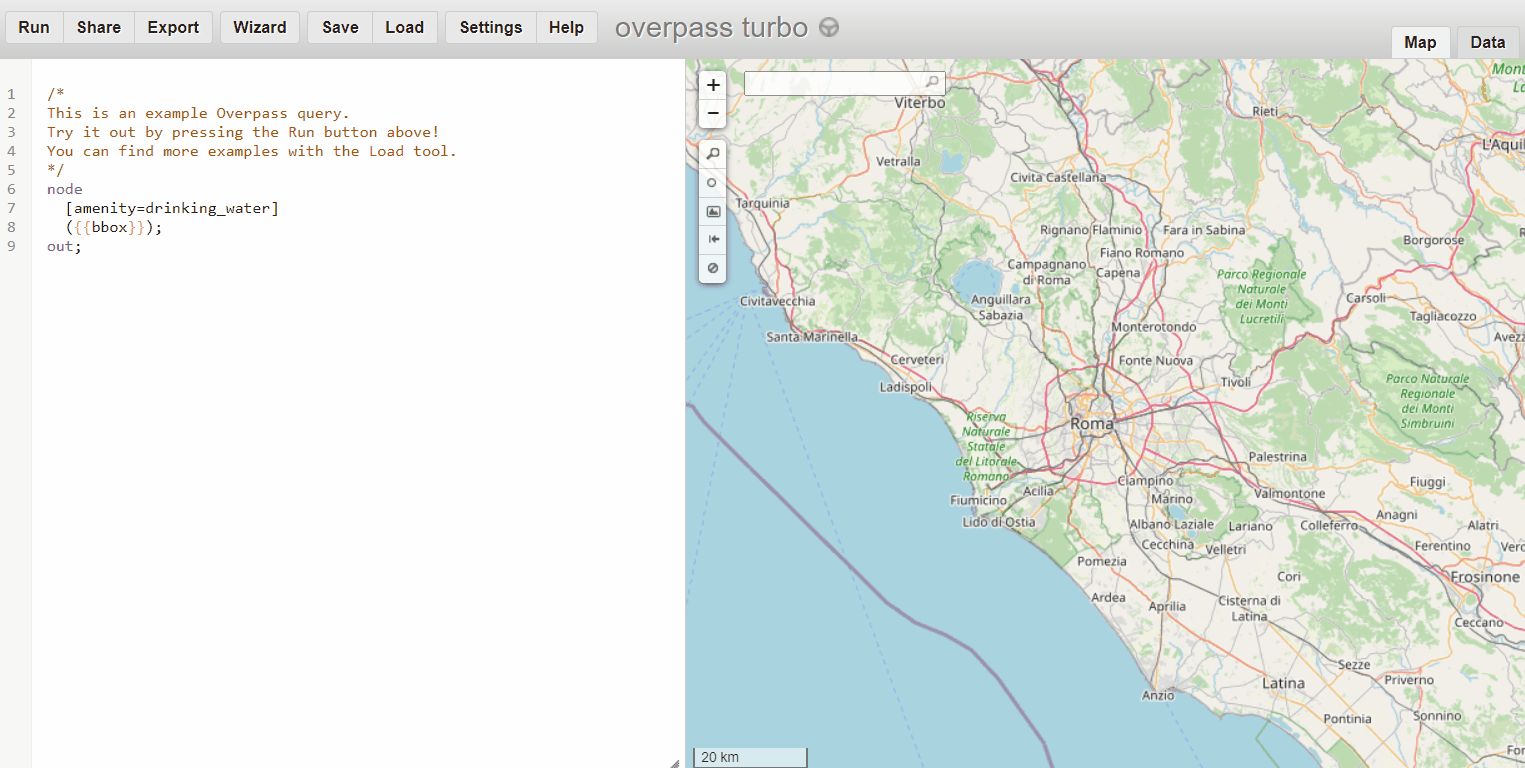1525x768 pixels.
Task: Save the current query
Action: pyautogui.click(x=340, y=27)
